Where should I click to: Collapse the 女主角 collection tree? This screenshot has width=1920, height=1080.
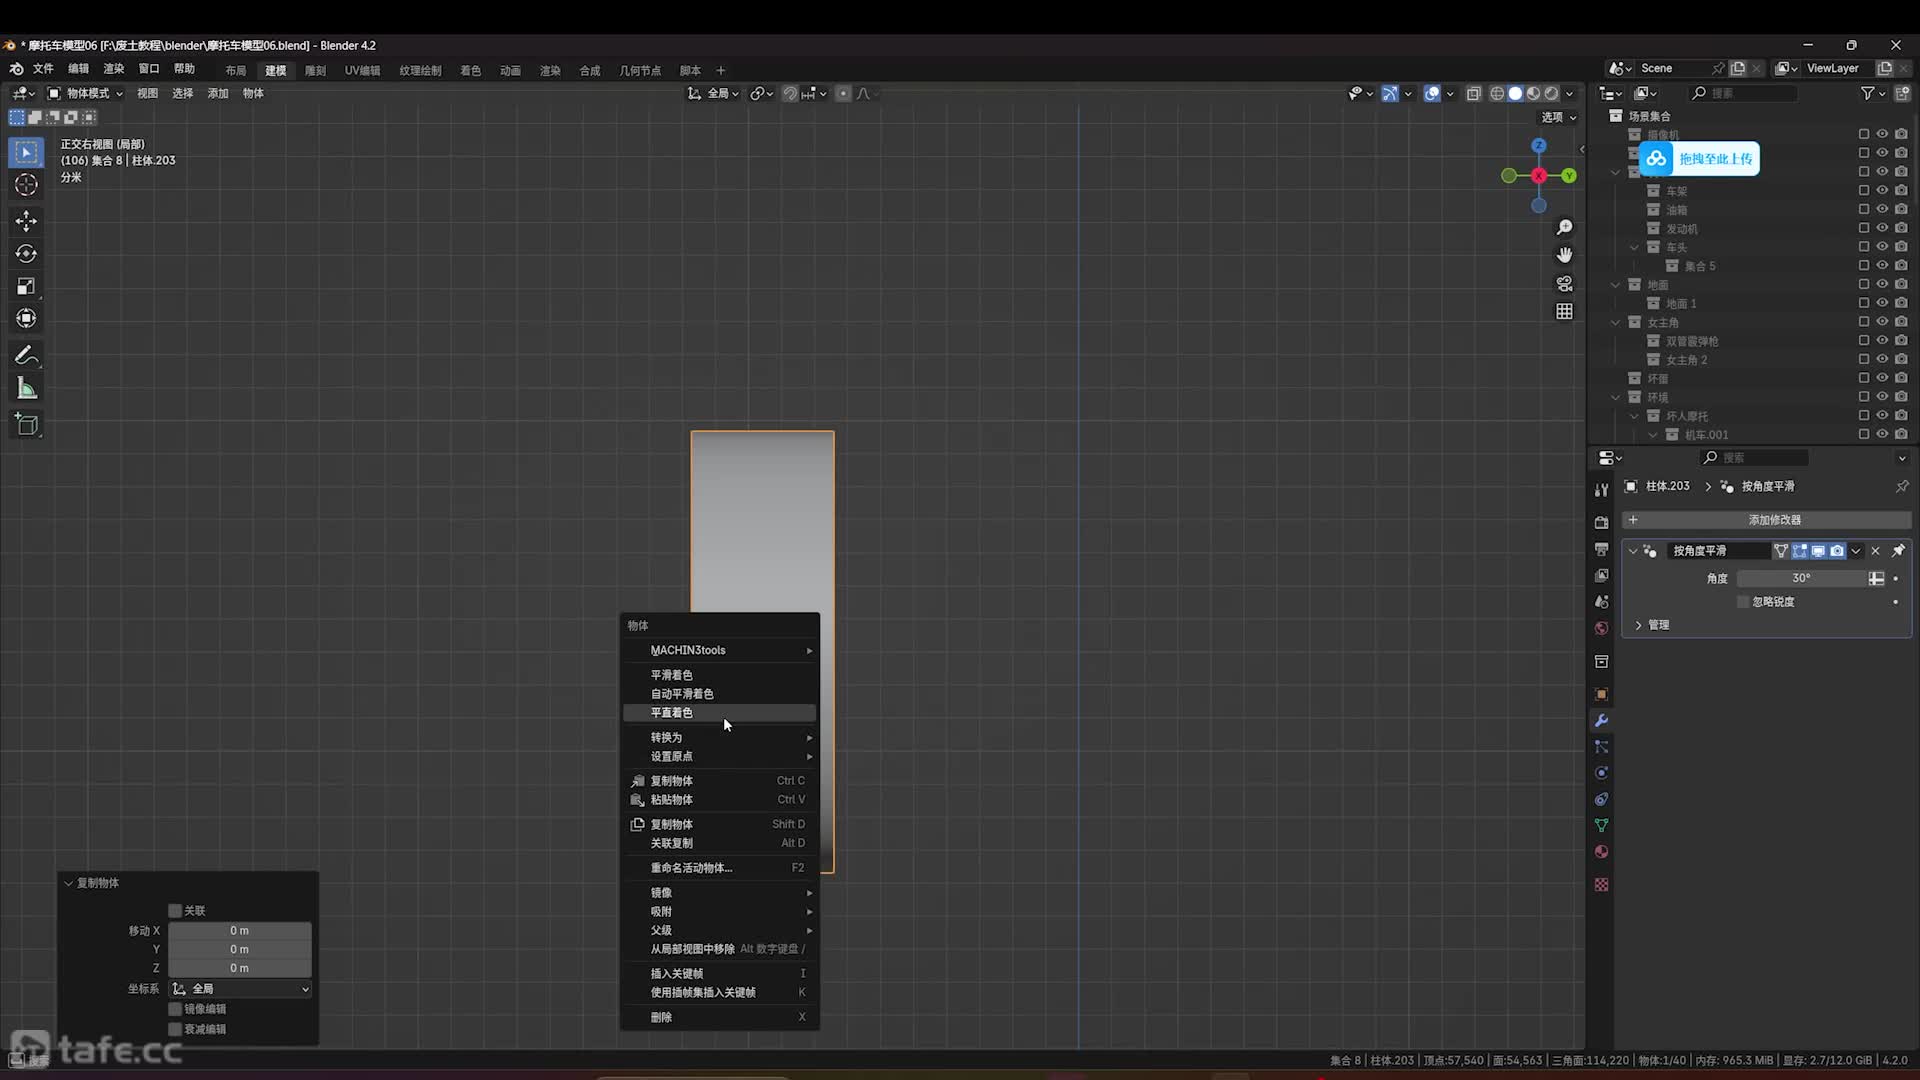1615,322
